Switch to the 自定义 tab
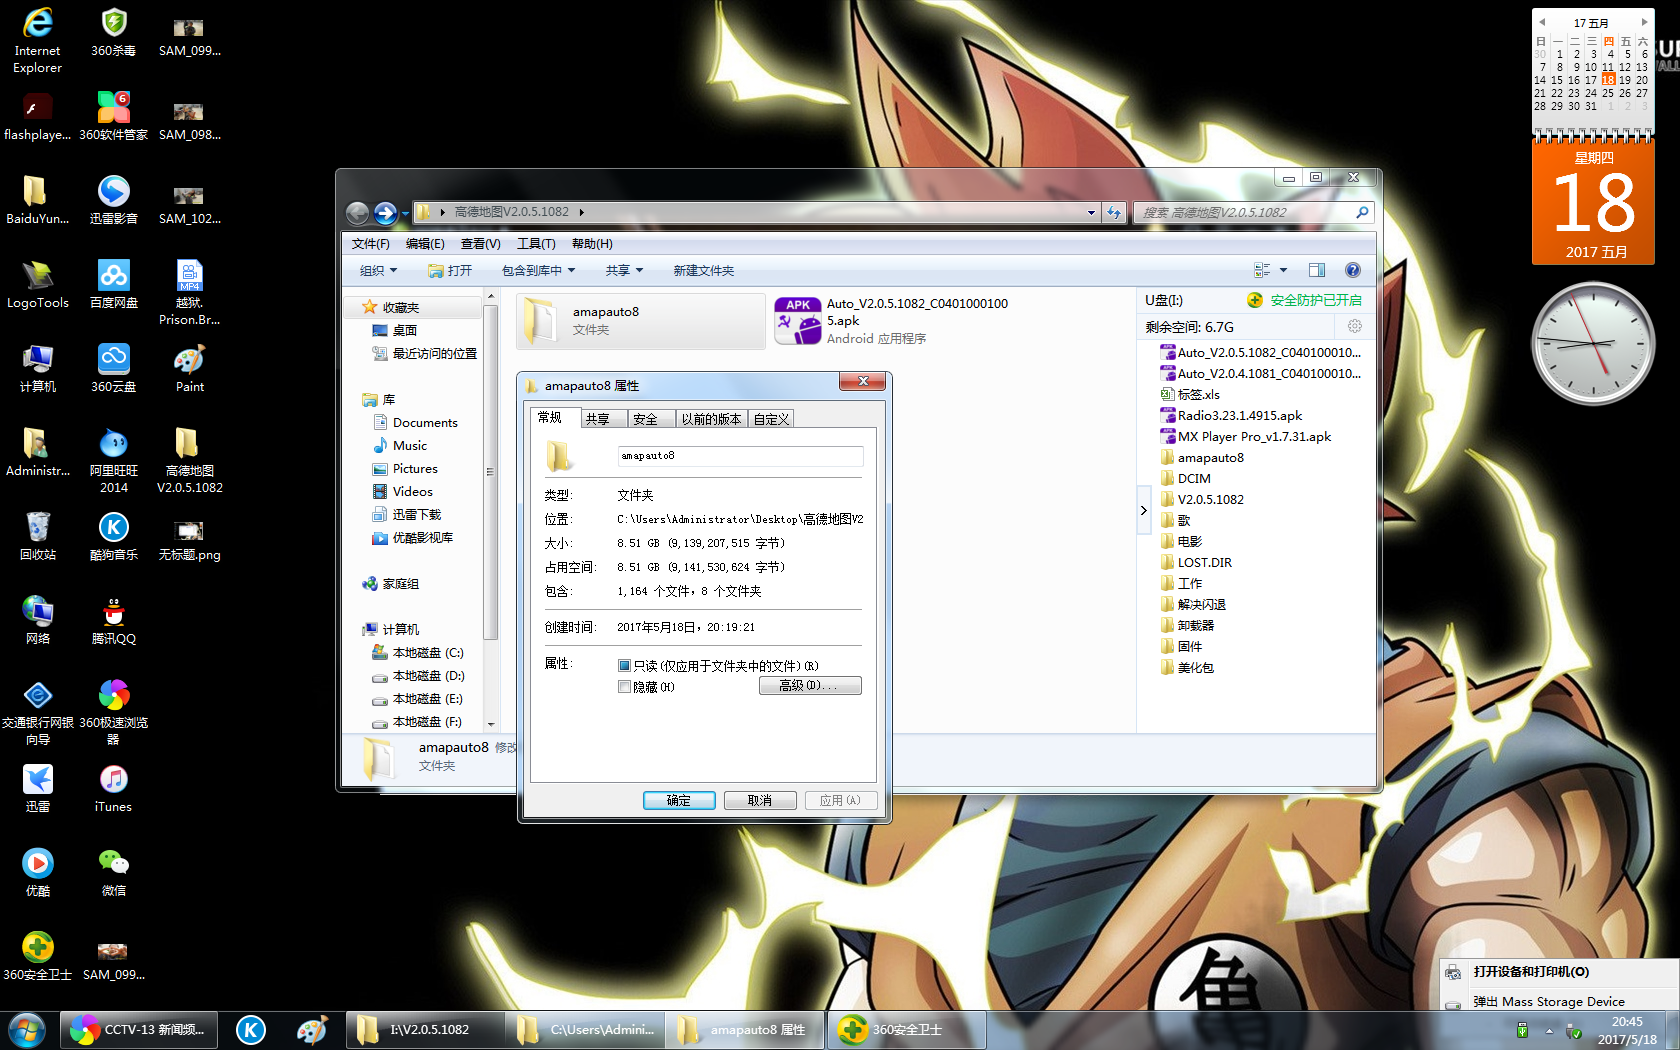The image size is (1680, 1050). pos(771,419)
